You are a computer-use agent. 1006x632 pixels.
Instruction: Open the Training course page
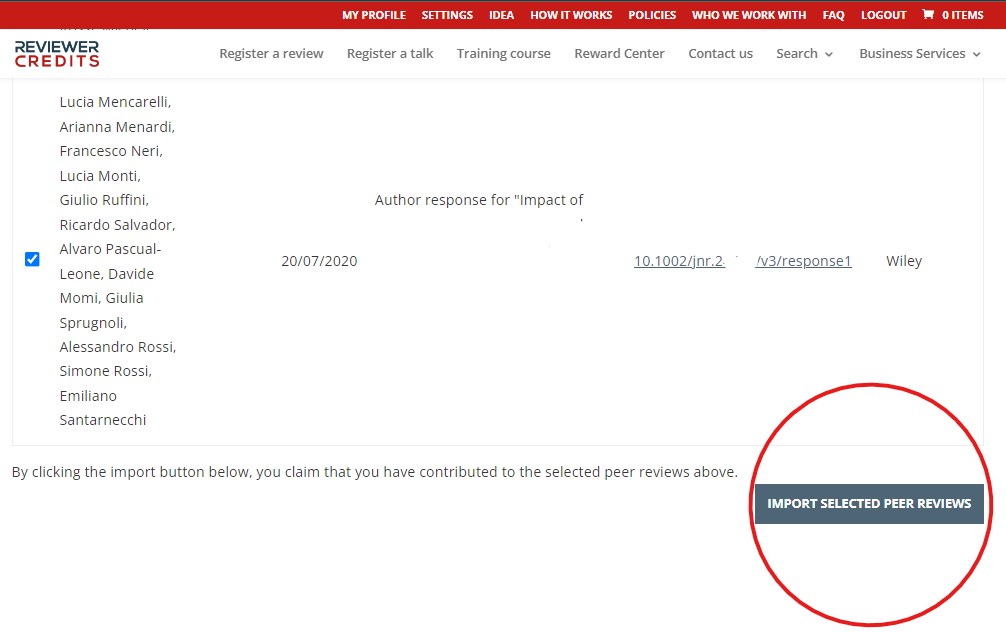coord(503,54)
